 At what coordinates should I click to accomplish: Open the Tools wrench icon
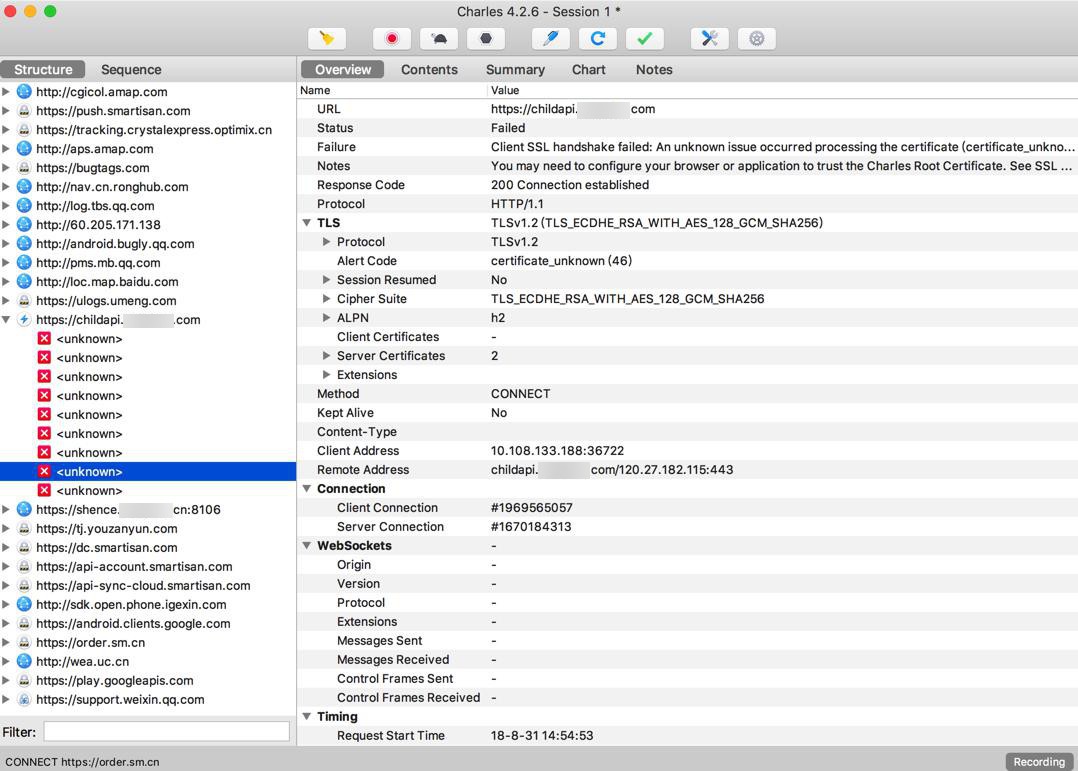click(x=710, y=39)
